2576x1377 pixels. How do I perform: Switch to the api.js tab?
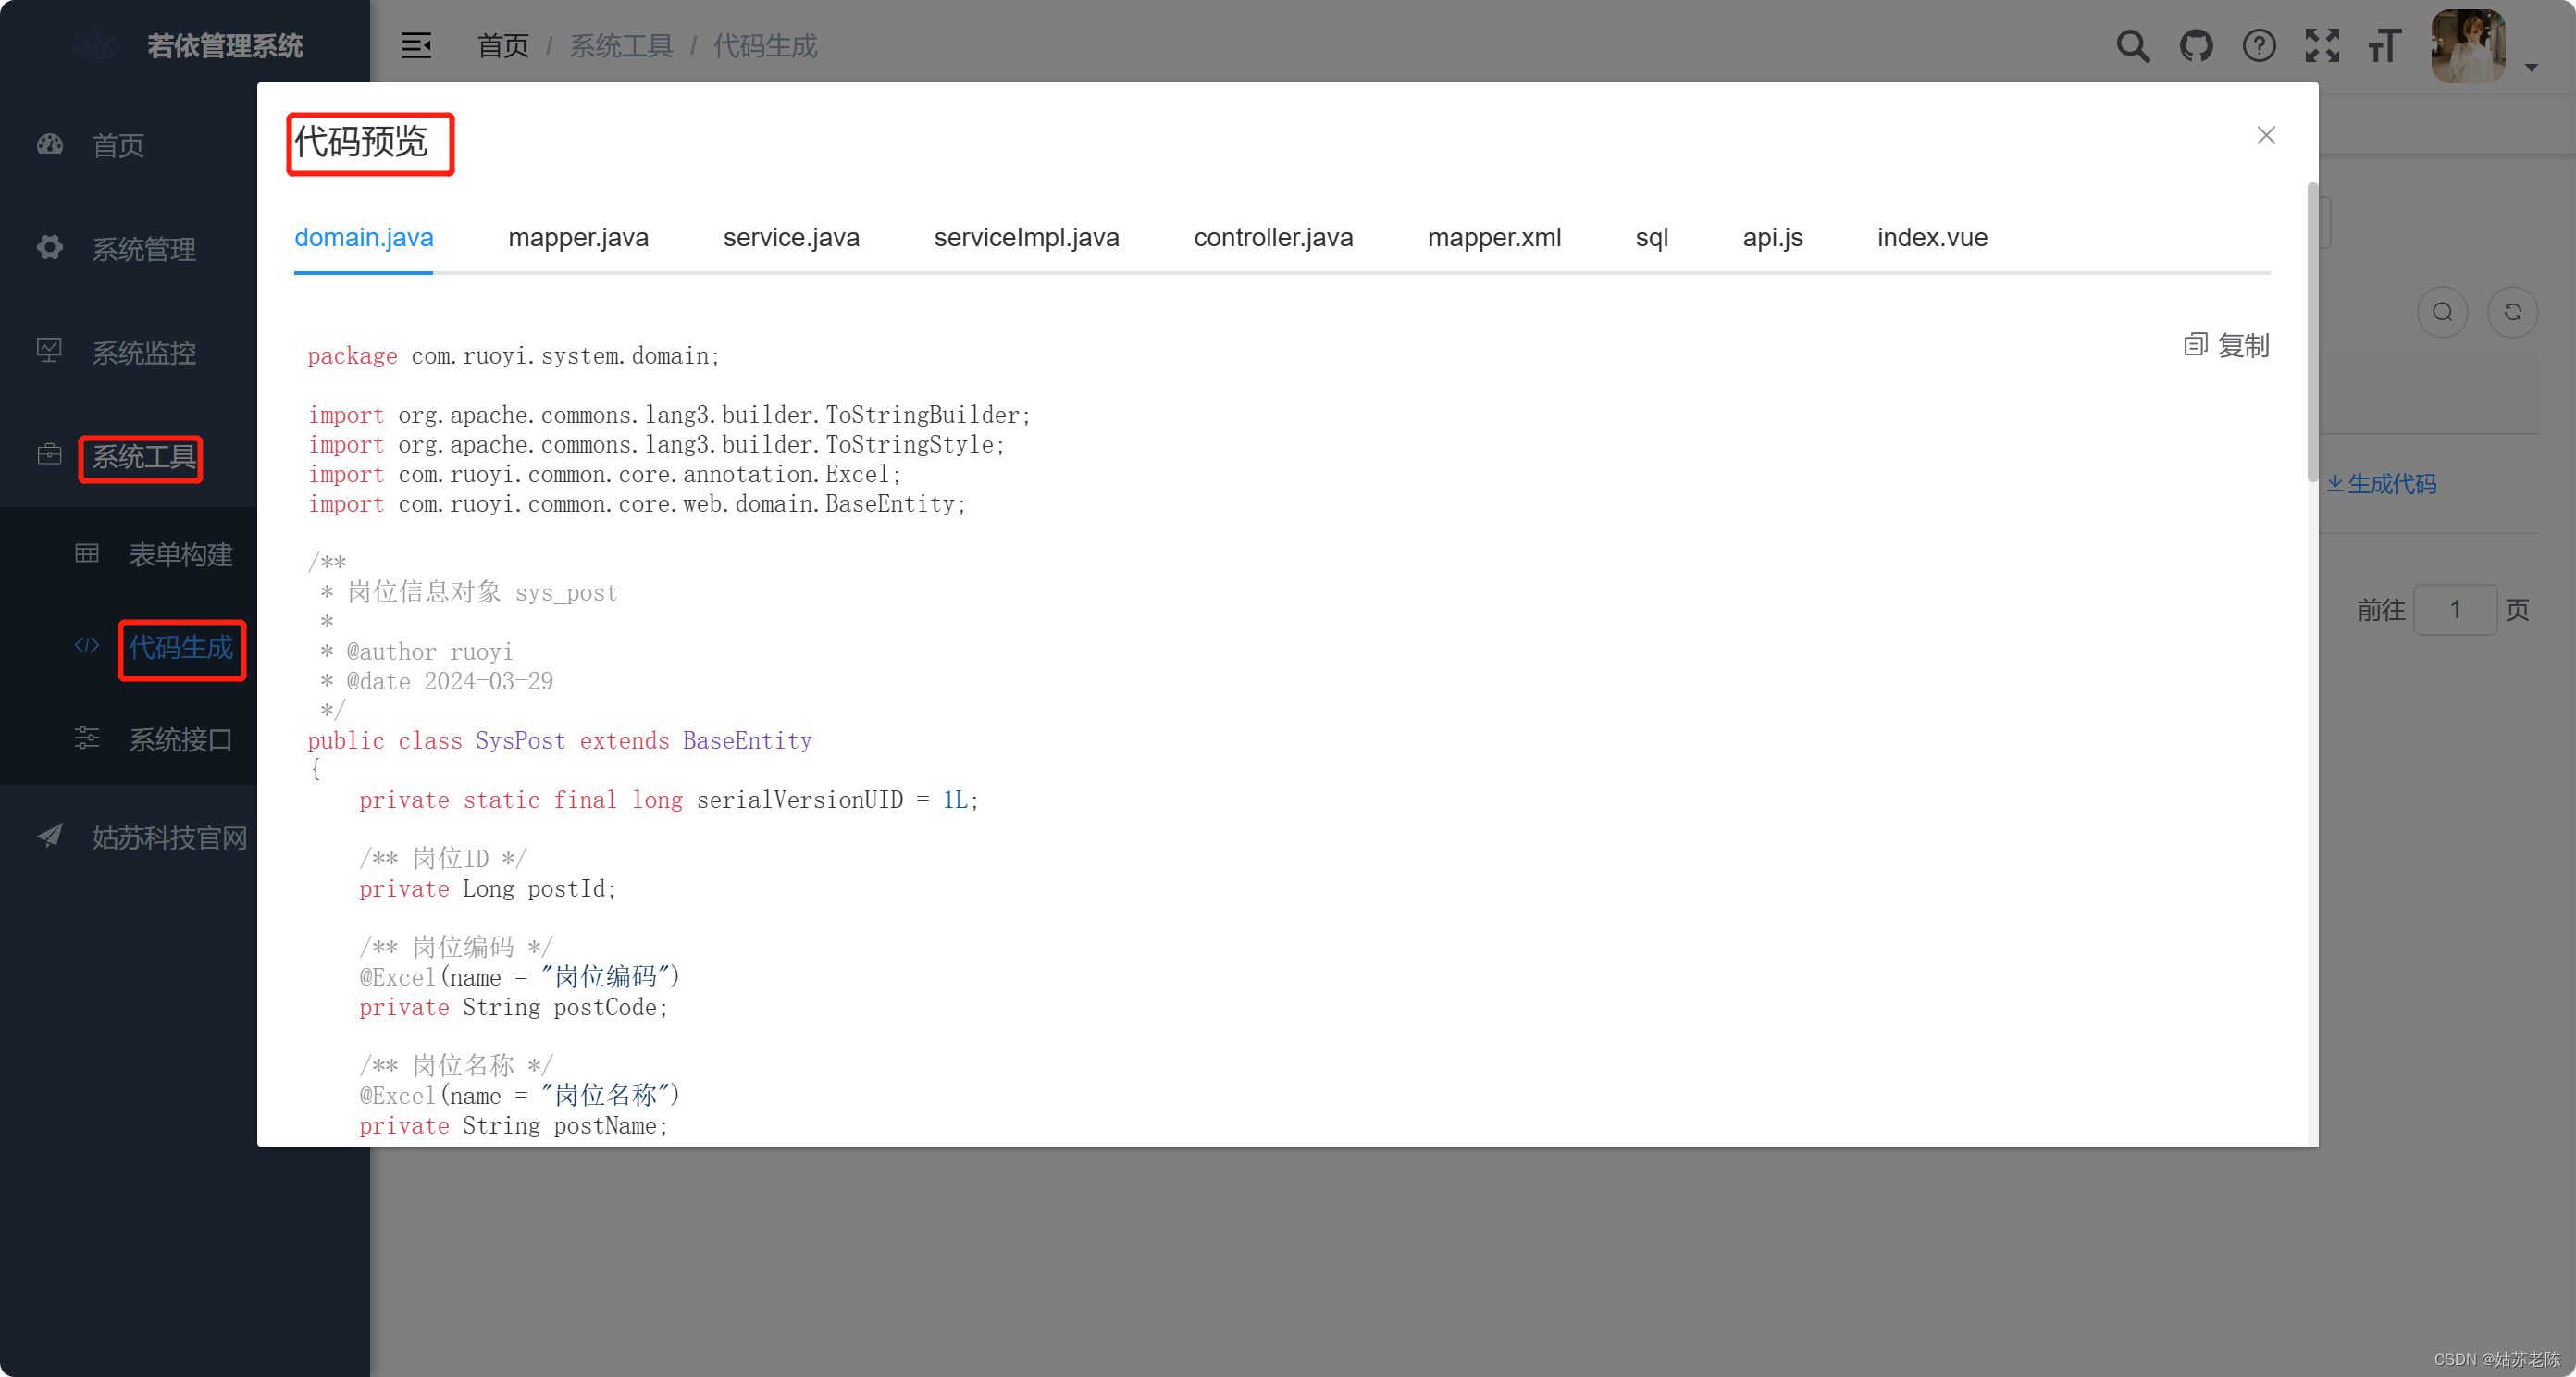tap(1772, 237)
